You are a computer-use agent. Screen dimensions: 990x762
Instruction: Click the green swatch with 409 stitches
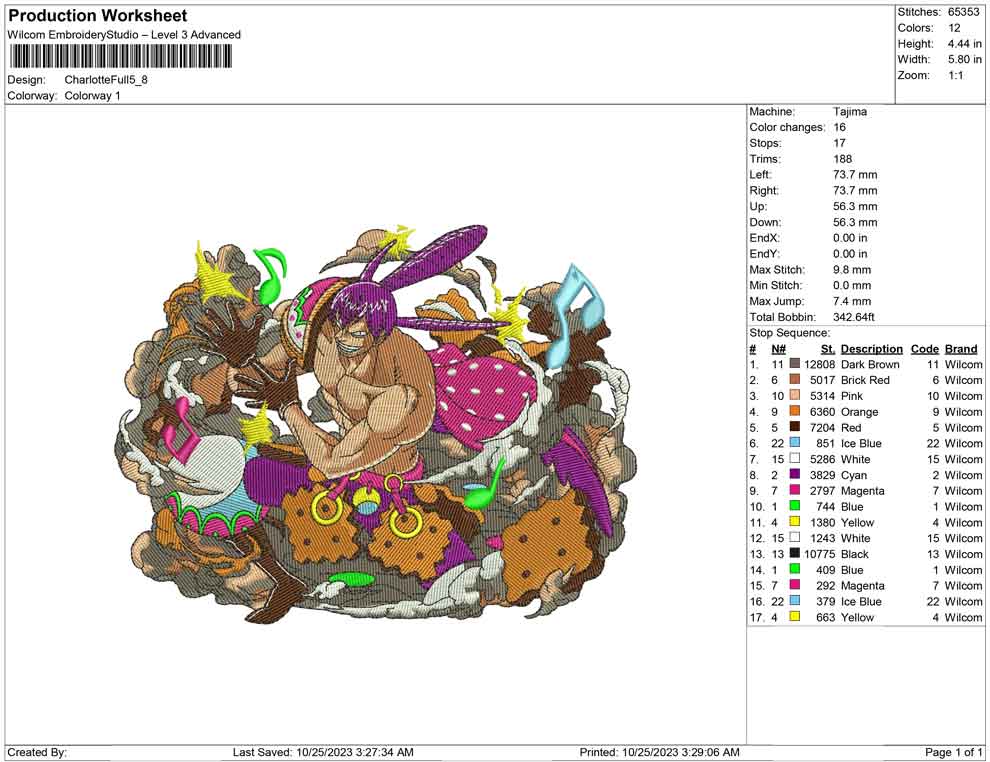[795, 569]
